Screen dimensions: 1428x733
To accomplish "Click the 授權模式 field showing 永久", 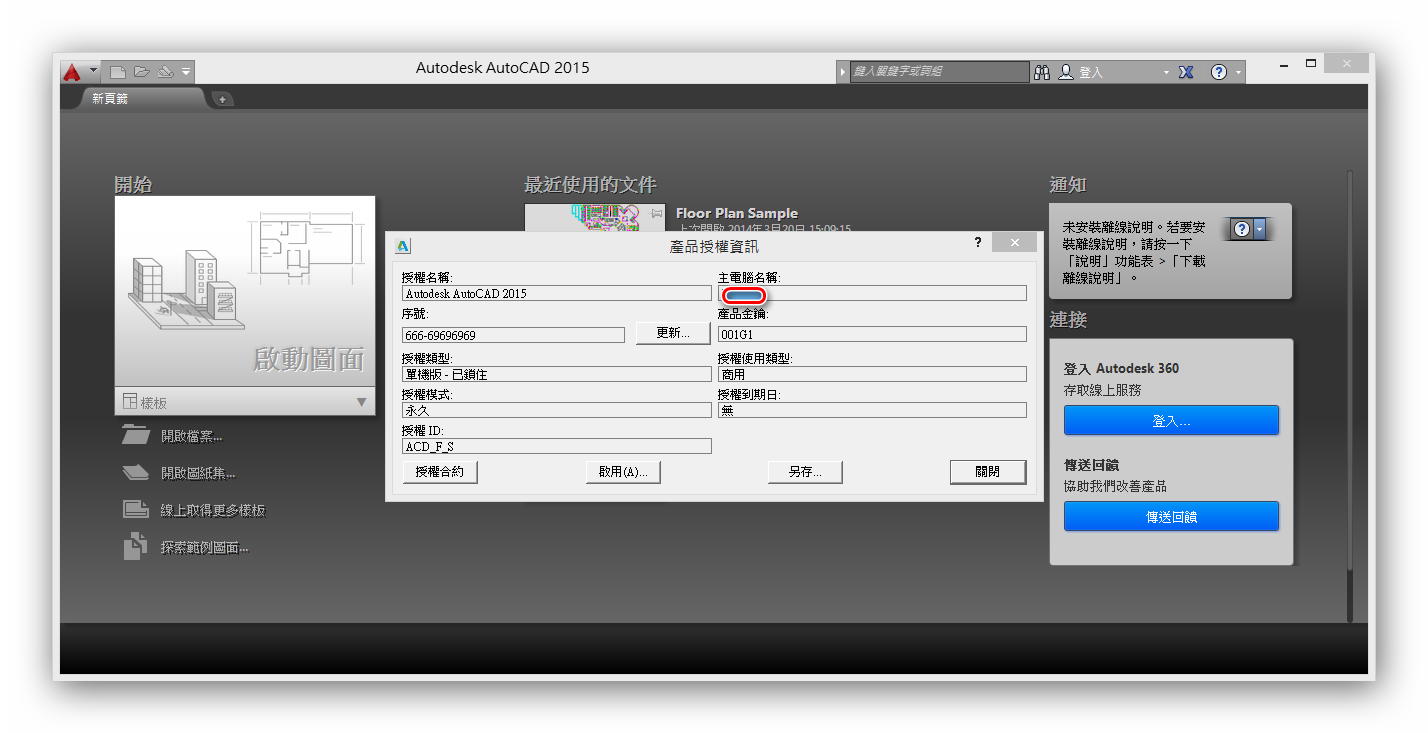I will 557,410.
